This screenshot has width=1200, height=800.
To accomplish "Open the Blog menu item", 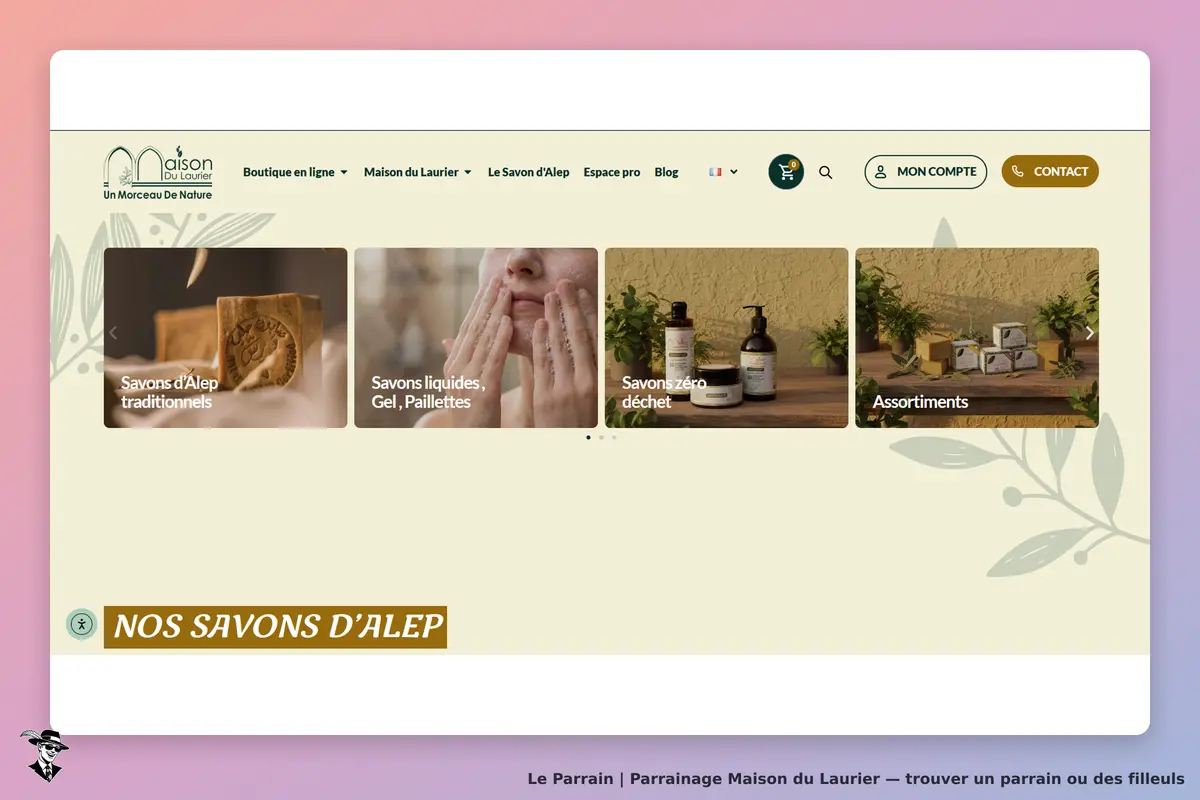I will [x=666, y=172].
